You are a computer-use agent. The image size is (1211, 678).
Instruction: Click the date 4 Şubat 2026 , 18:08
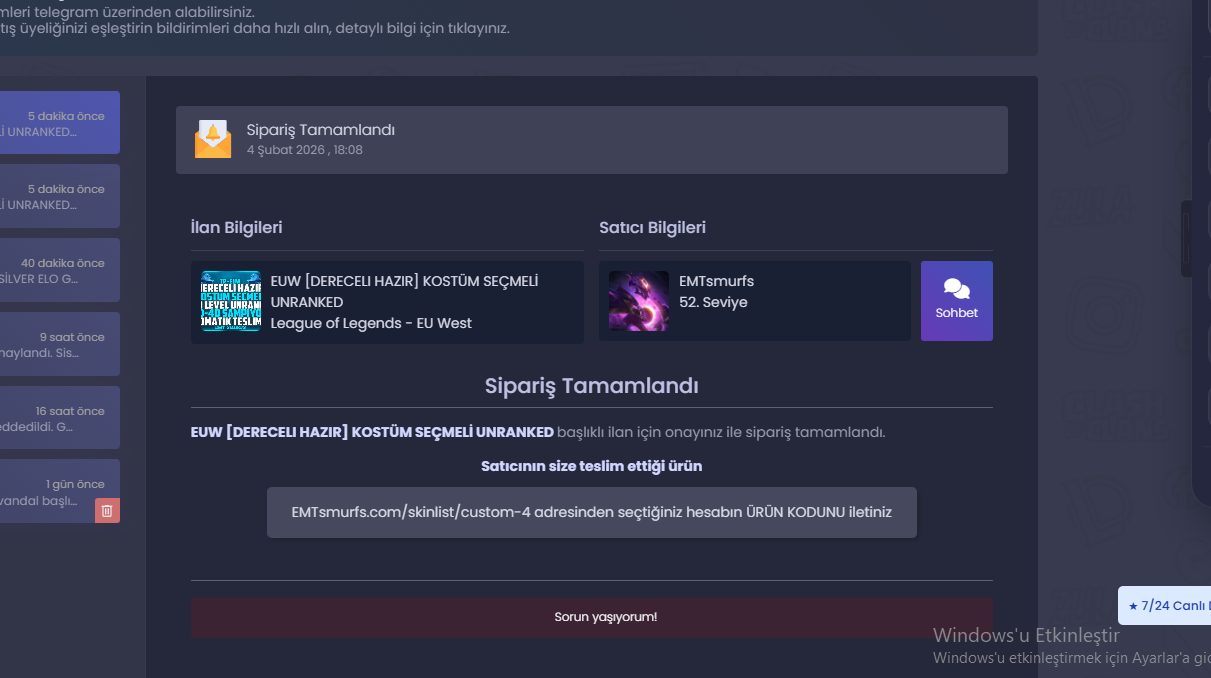pos(305,150)
